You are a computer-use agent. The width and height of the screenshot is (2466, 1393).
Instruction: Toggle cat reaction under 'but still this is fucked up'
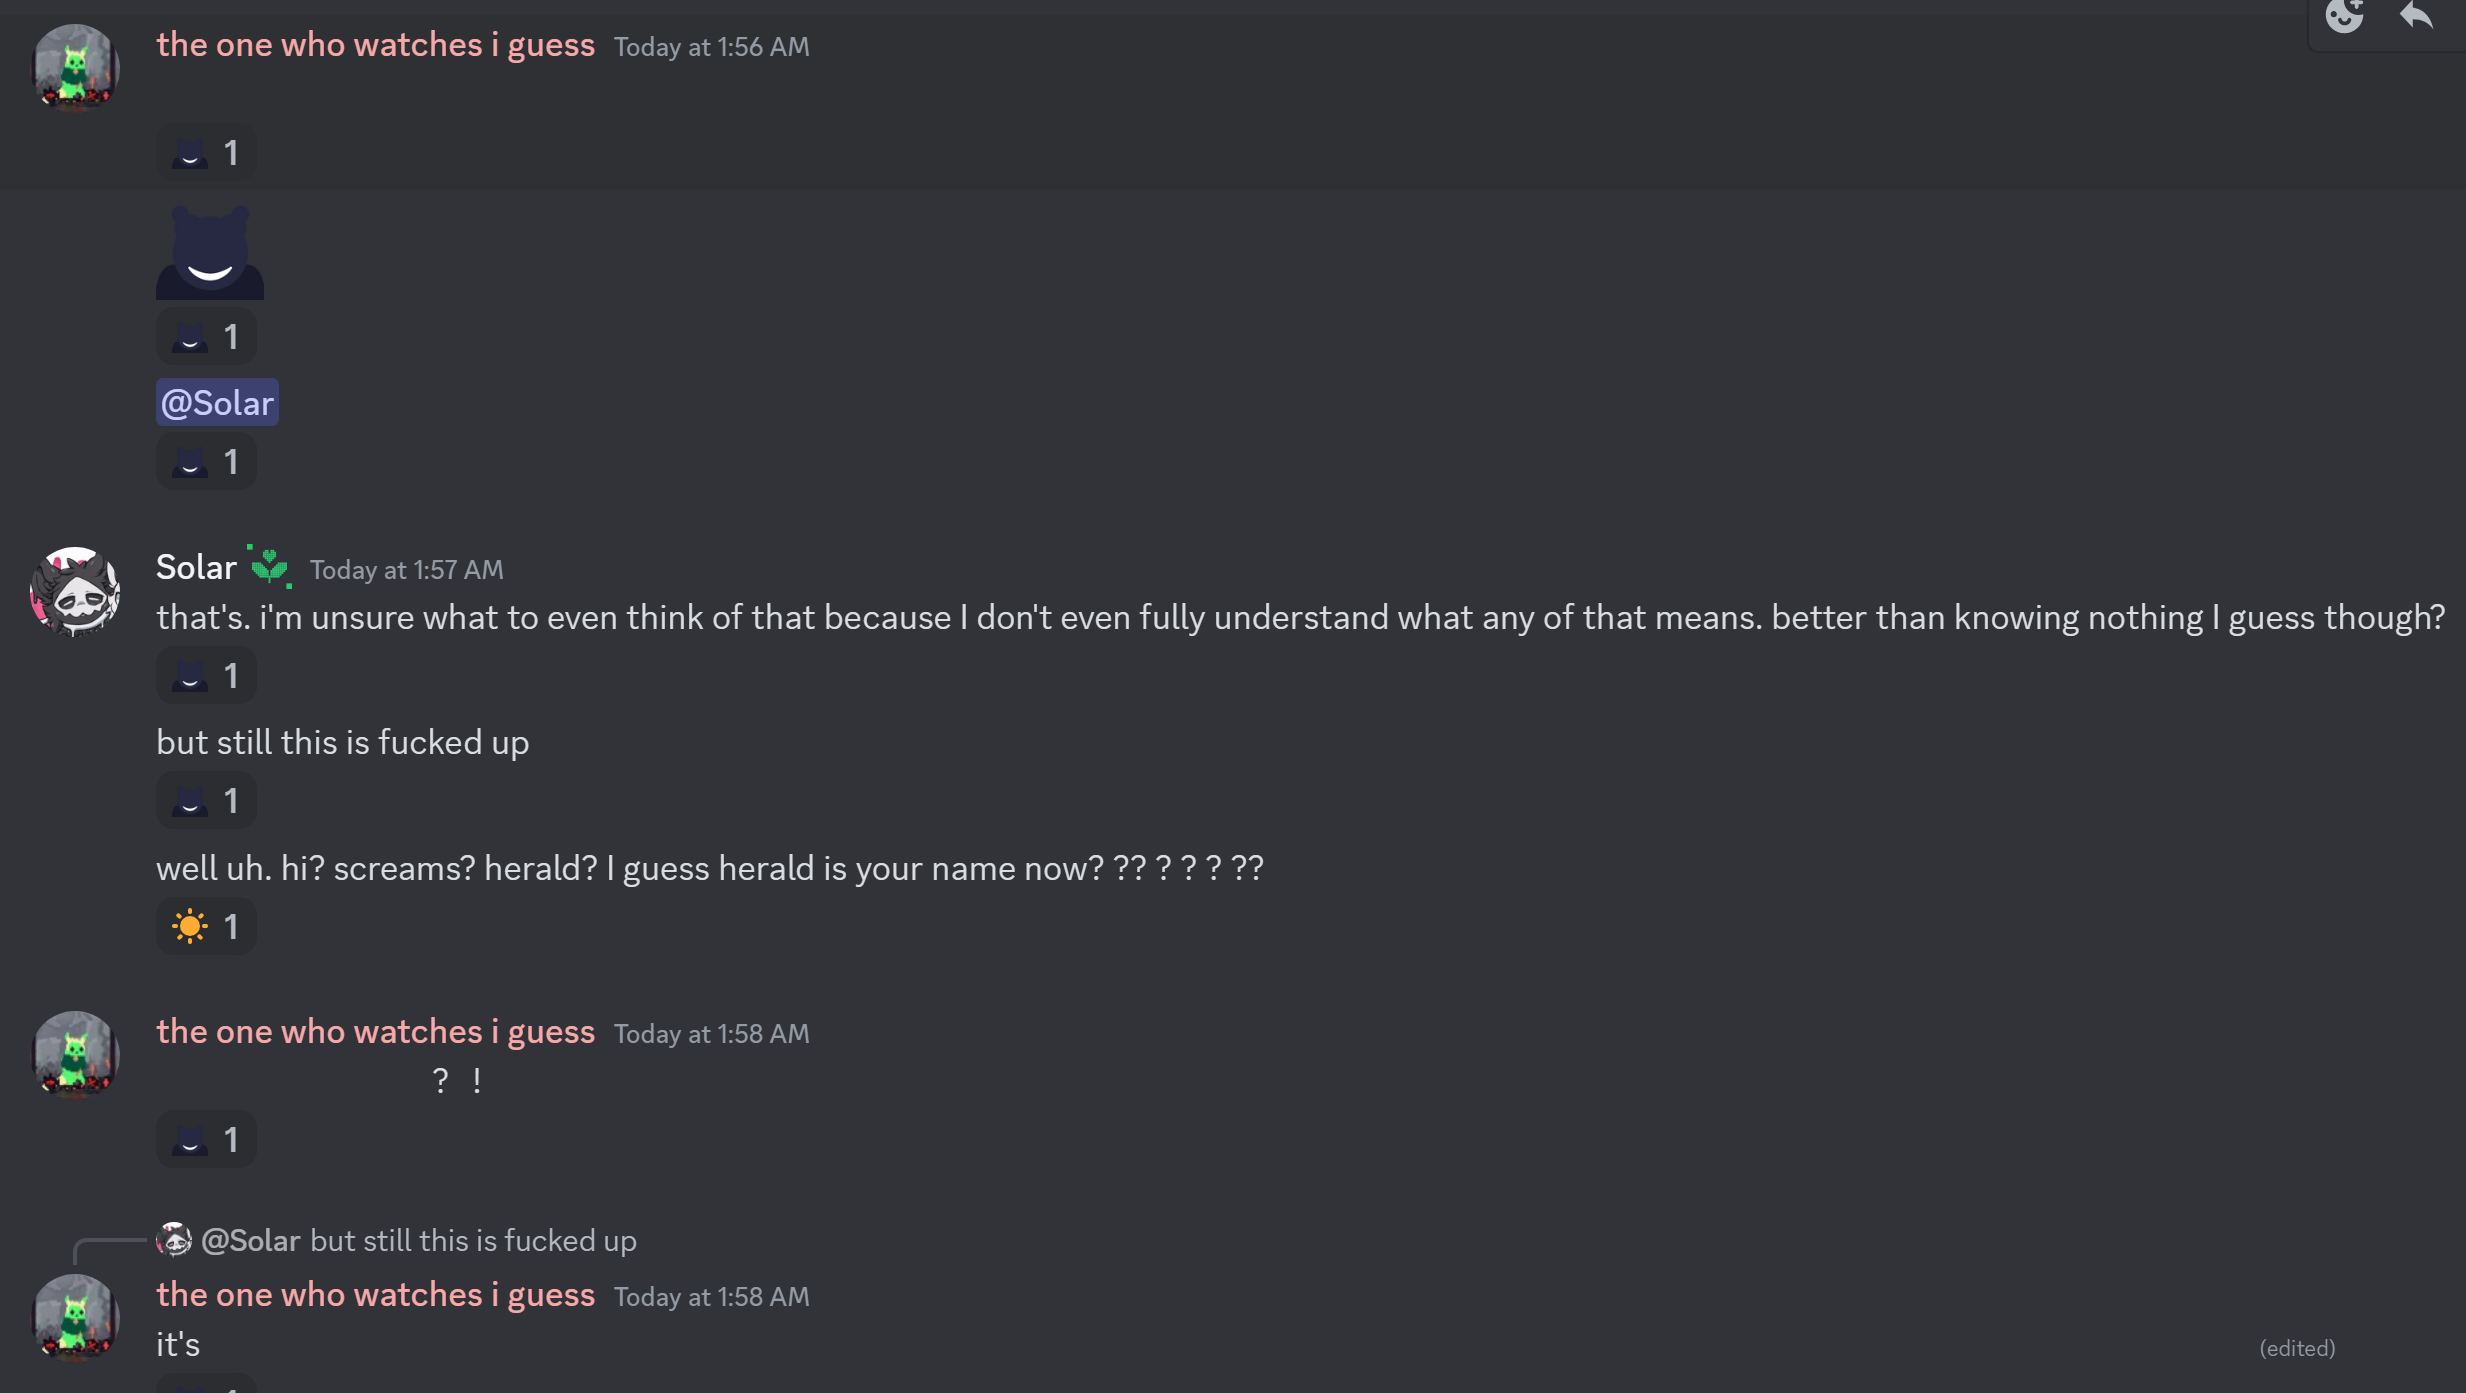pyautogui.click(x=206, y=801)
